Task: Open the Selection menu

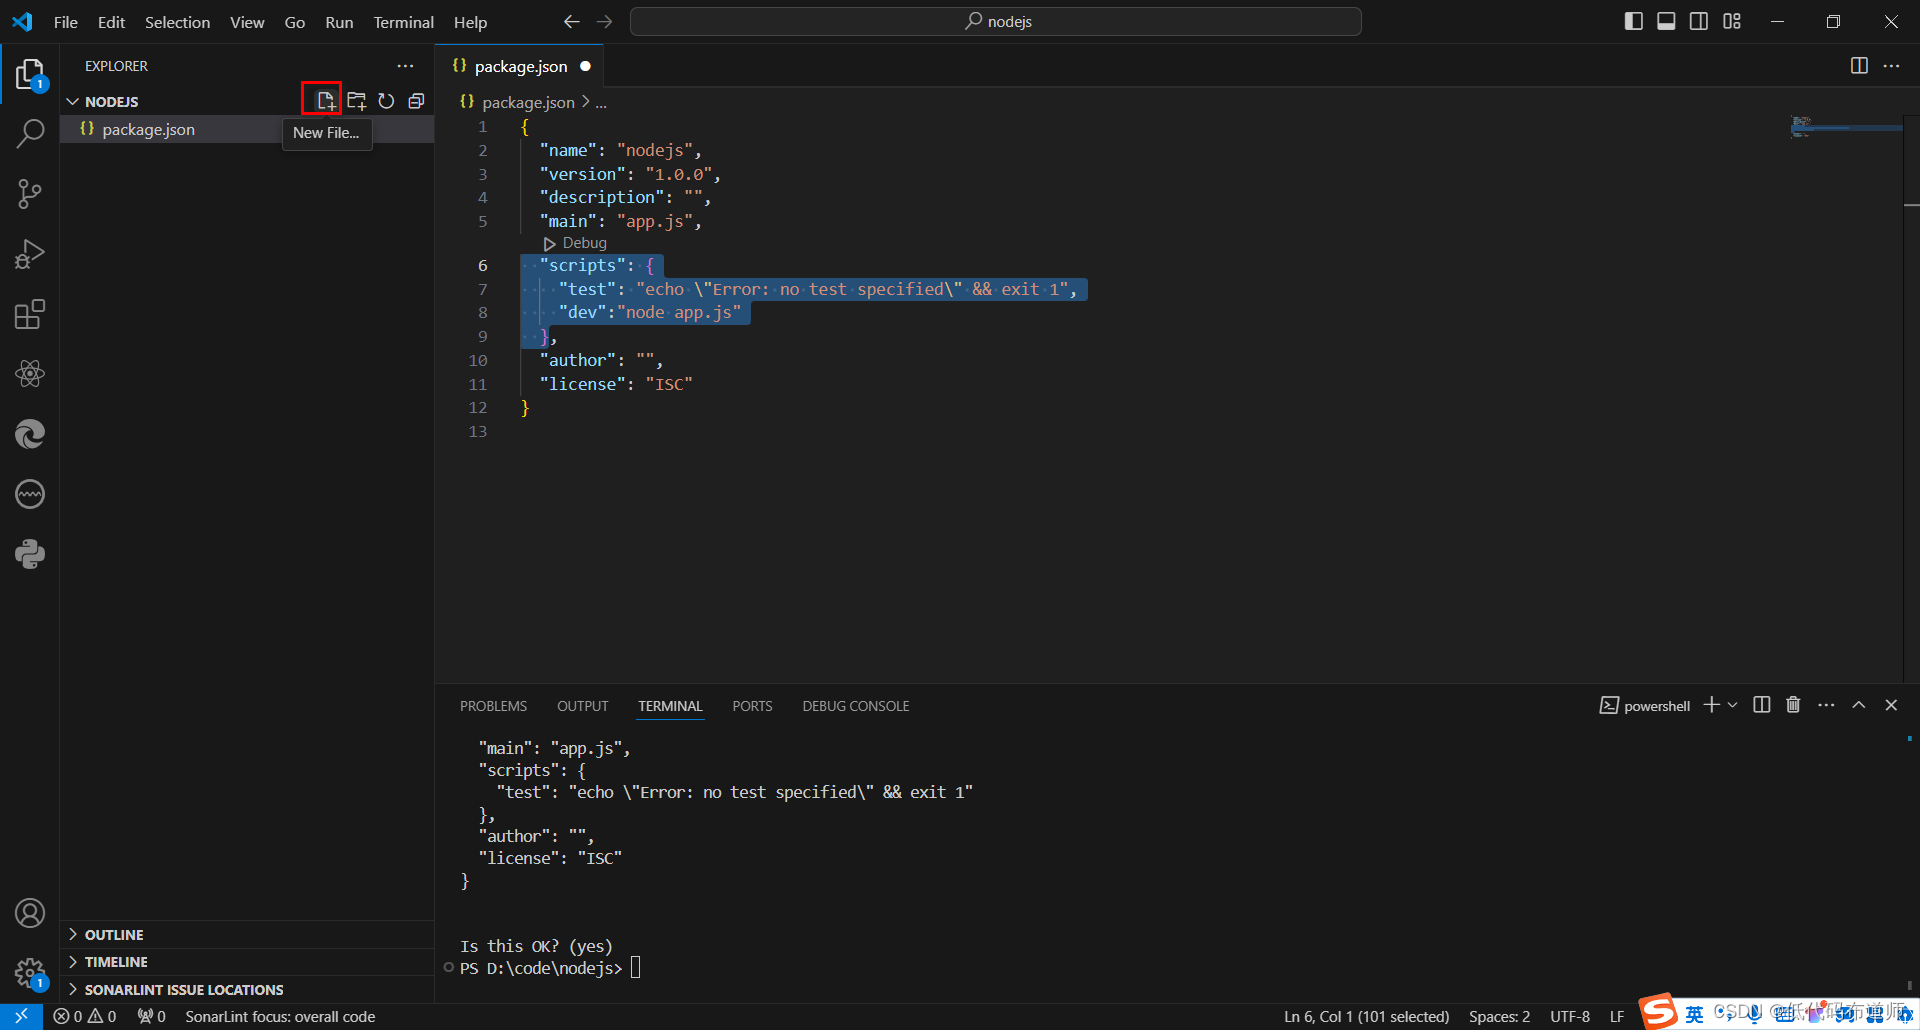Action: pos(177,22)
